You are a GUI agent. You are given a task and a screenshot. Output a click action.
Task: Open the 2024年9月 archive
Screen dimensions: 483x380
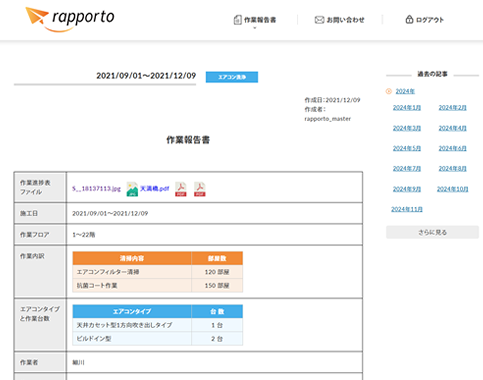click(x=407, y=189)
